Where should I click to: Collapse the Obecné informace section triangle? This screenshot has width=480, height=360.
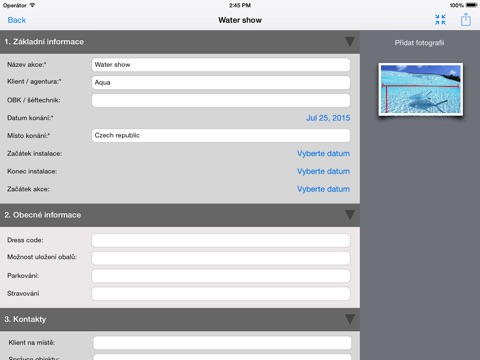pos(350,215)
